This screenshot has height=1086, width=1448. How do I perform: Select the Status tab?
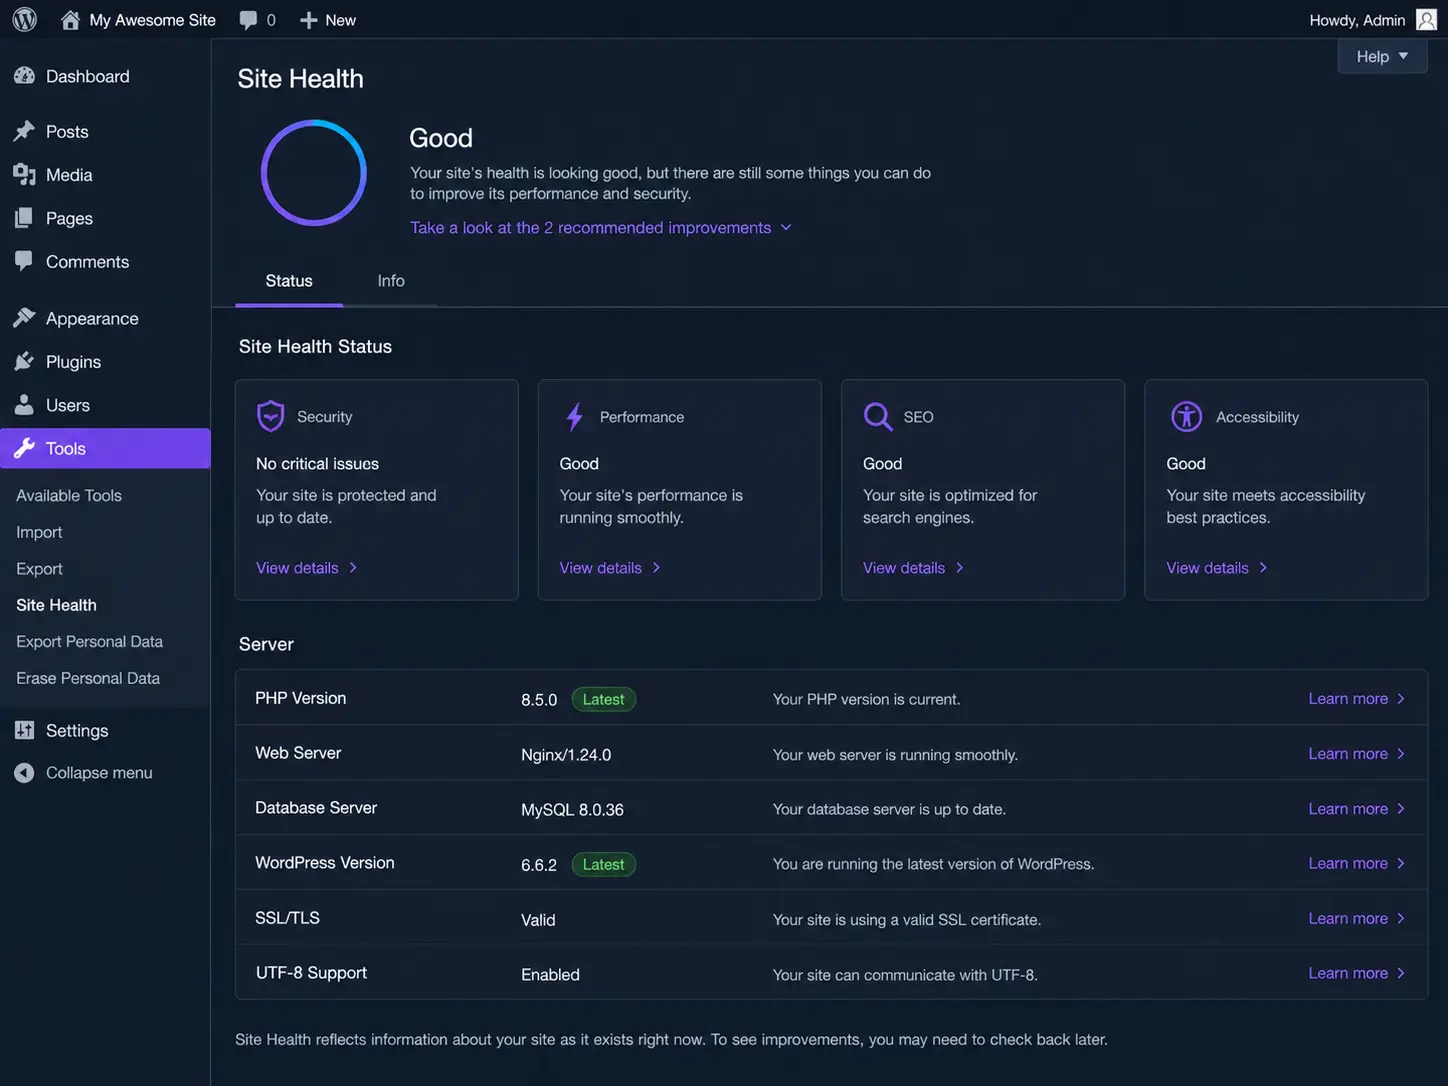[289, 281]
